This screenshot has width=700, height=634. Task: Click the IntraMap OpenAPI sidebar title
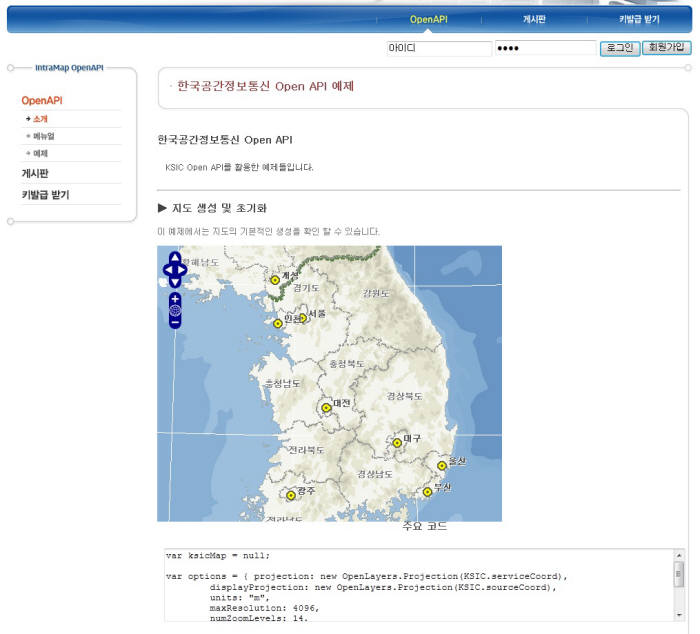point(69,68)
